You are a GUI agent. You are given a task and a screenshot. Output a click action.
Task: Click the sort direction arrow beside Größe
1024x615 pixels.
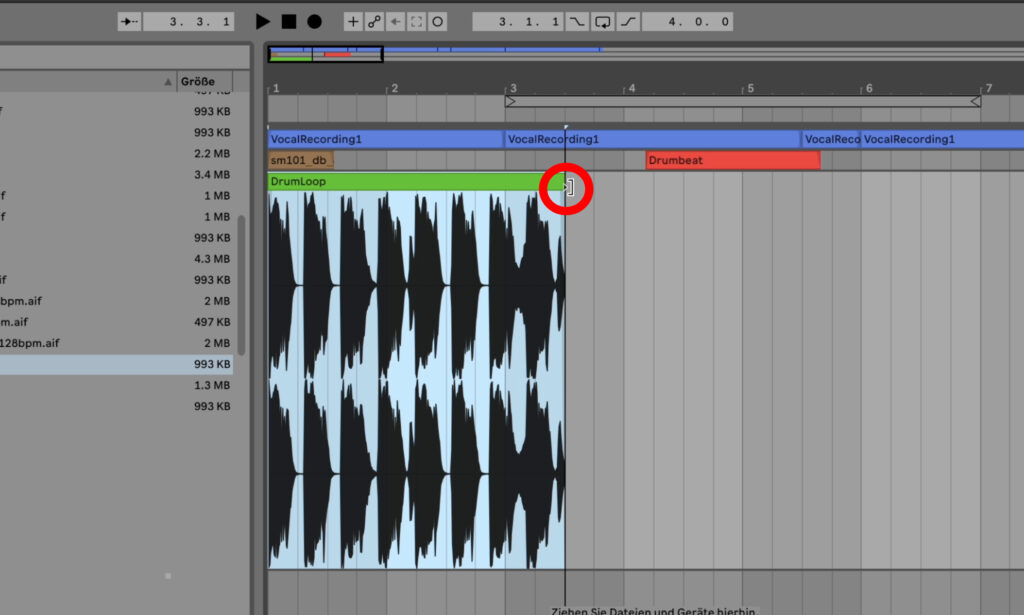click(x=168, y=82)
